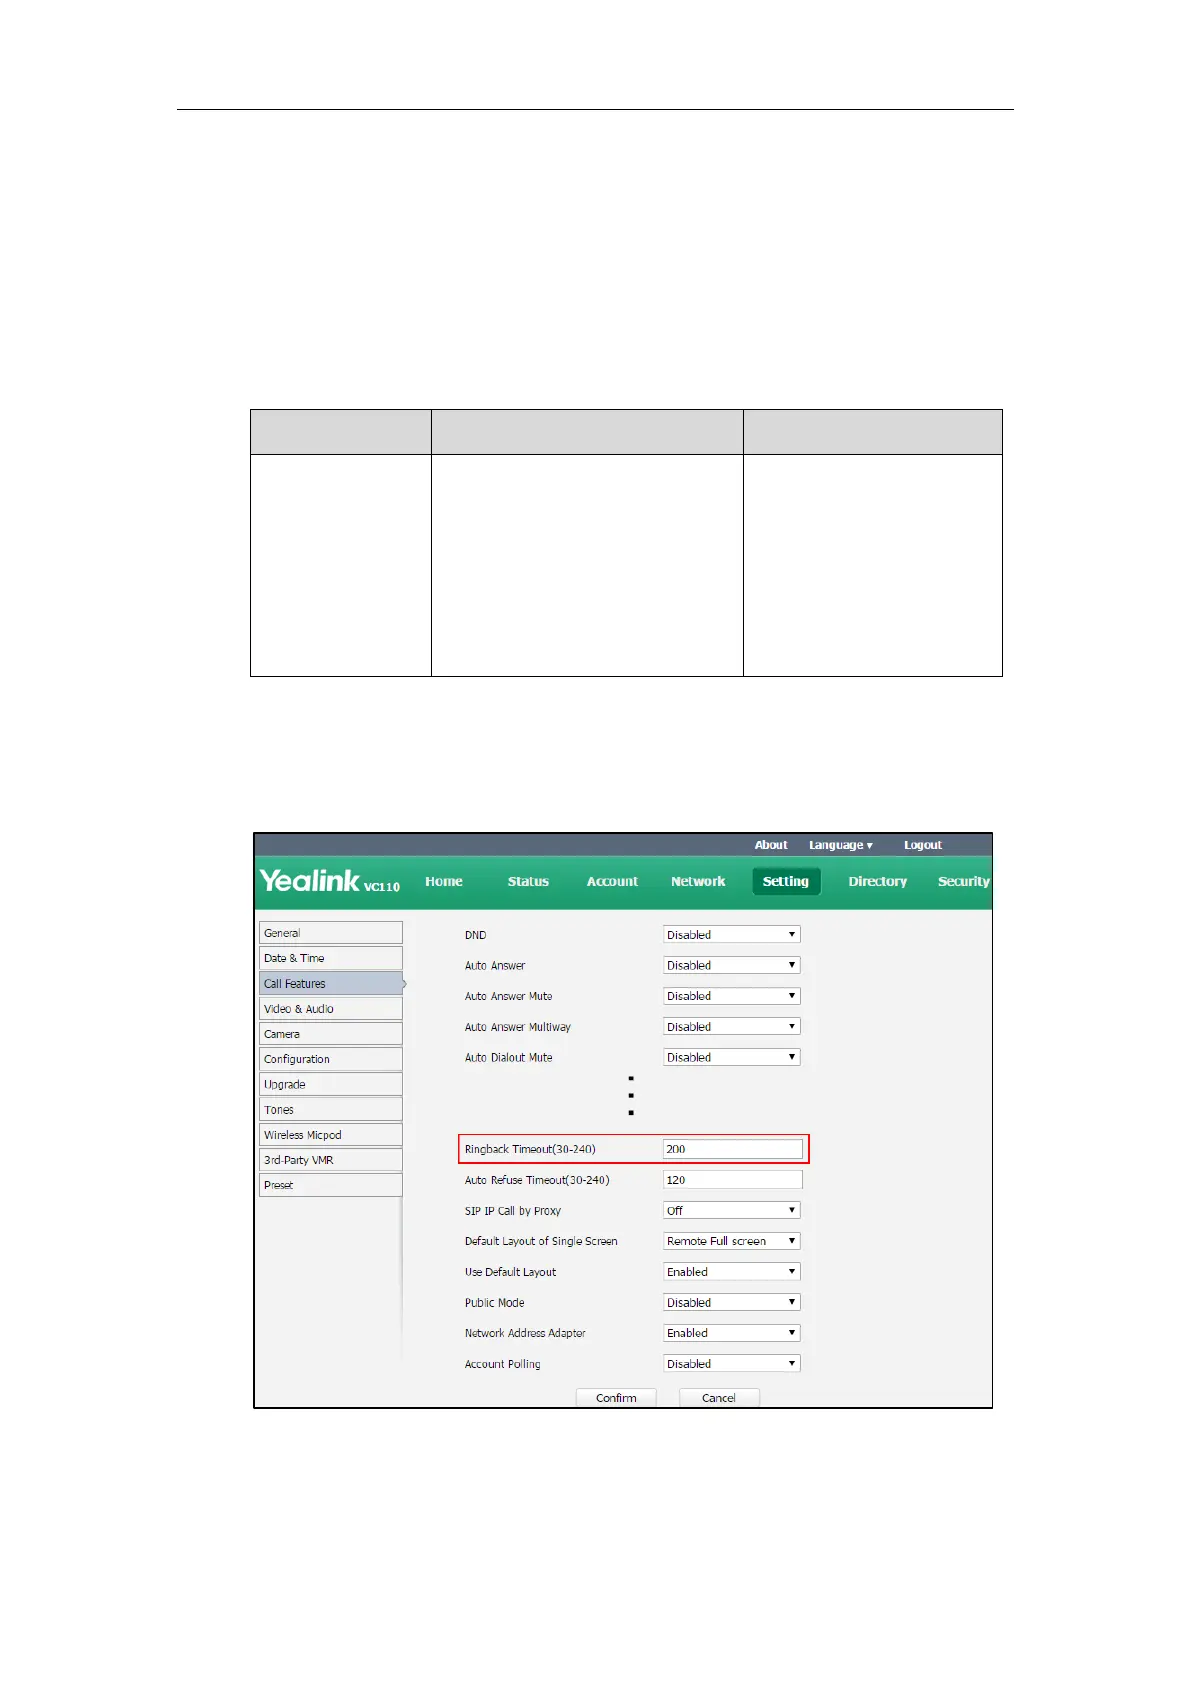Click the Ringback Timeout(30-240) label

[x=530, y=1150]
